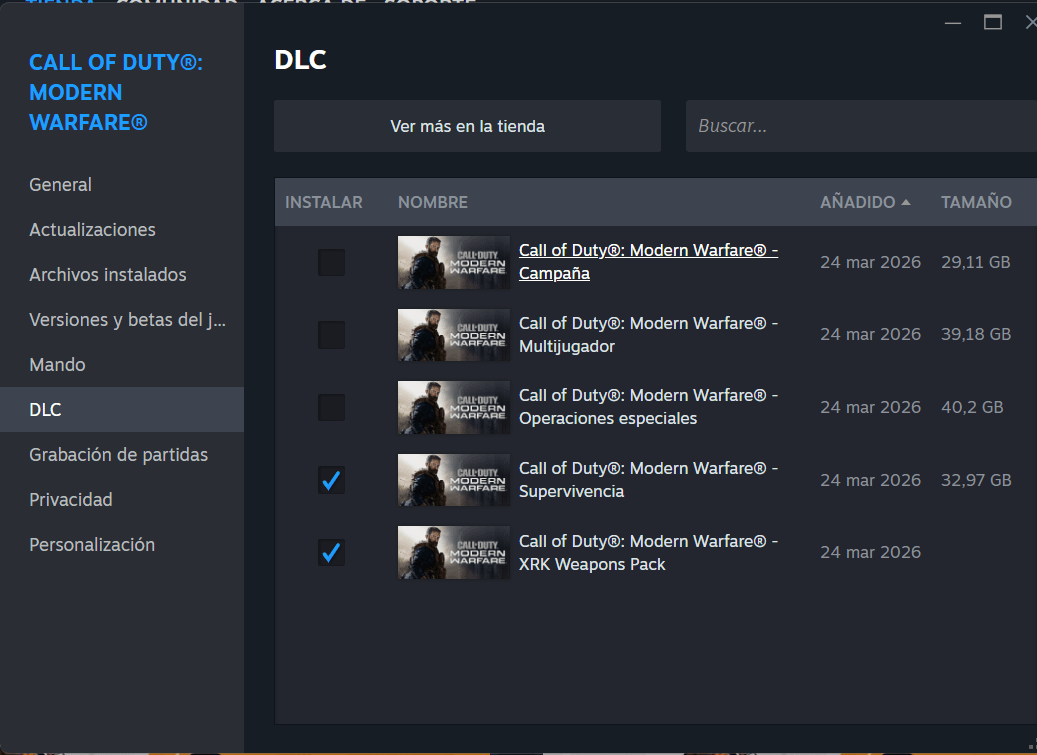Select the Operaciones especiales thumbnail
Screen dimensions: 1037x755
[453, 408]
